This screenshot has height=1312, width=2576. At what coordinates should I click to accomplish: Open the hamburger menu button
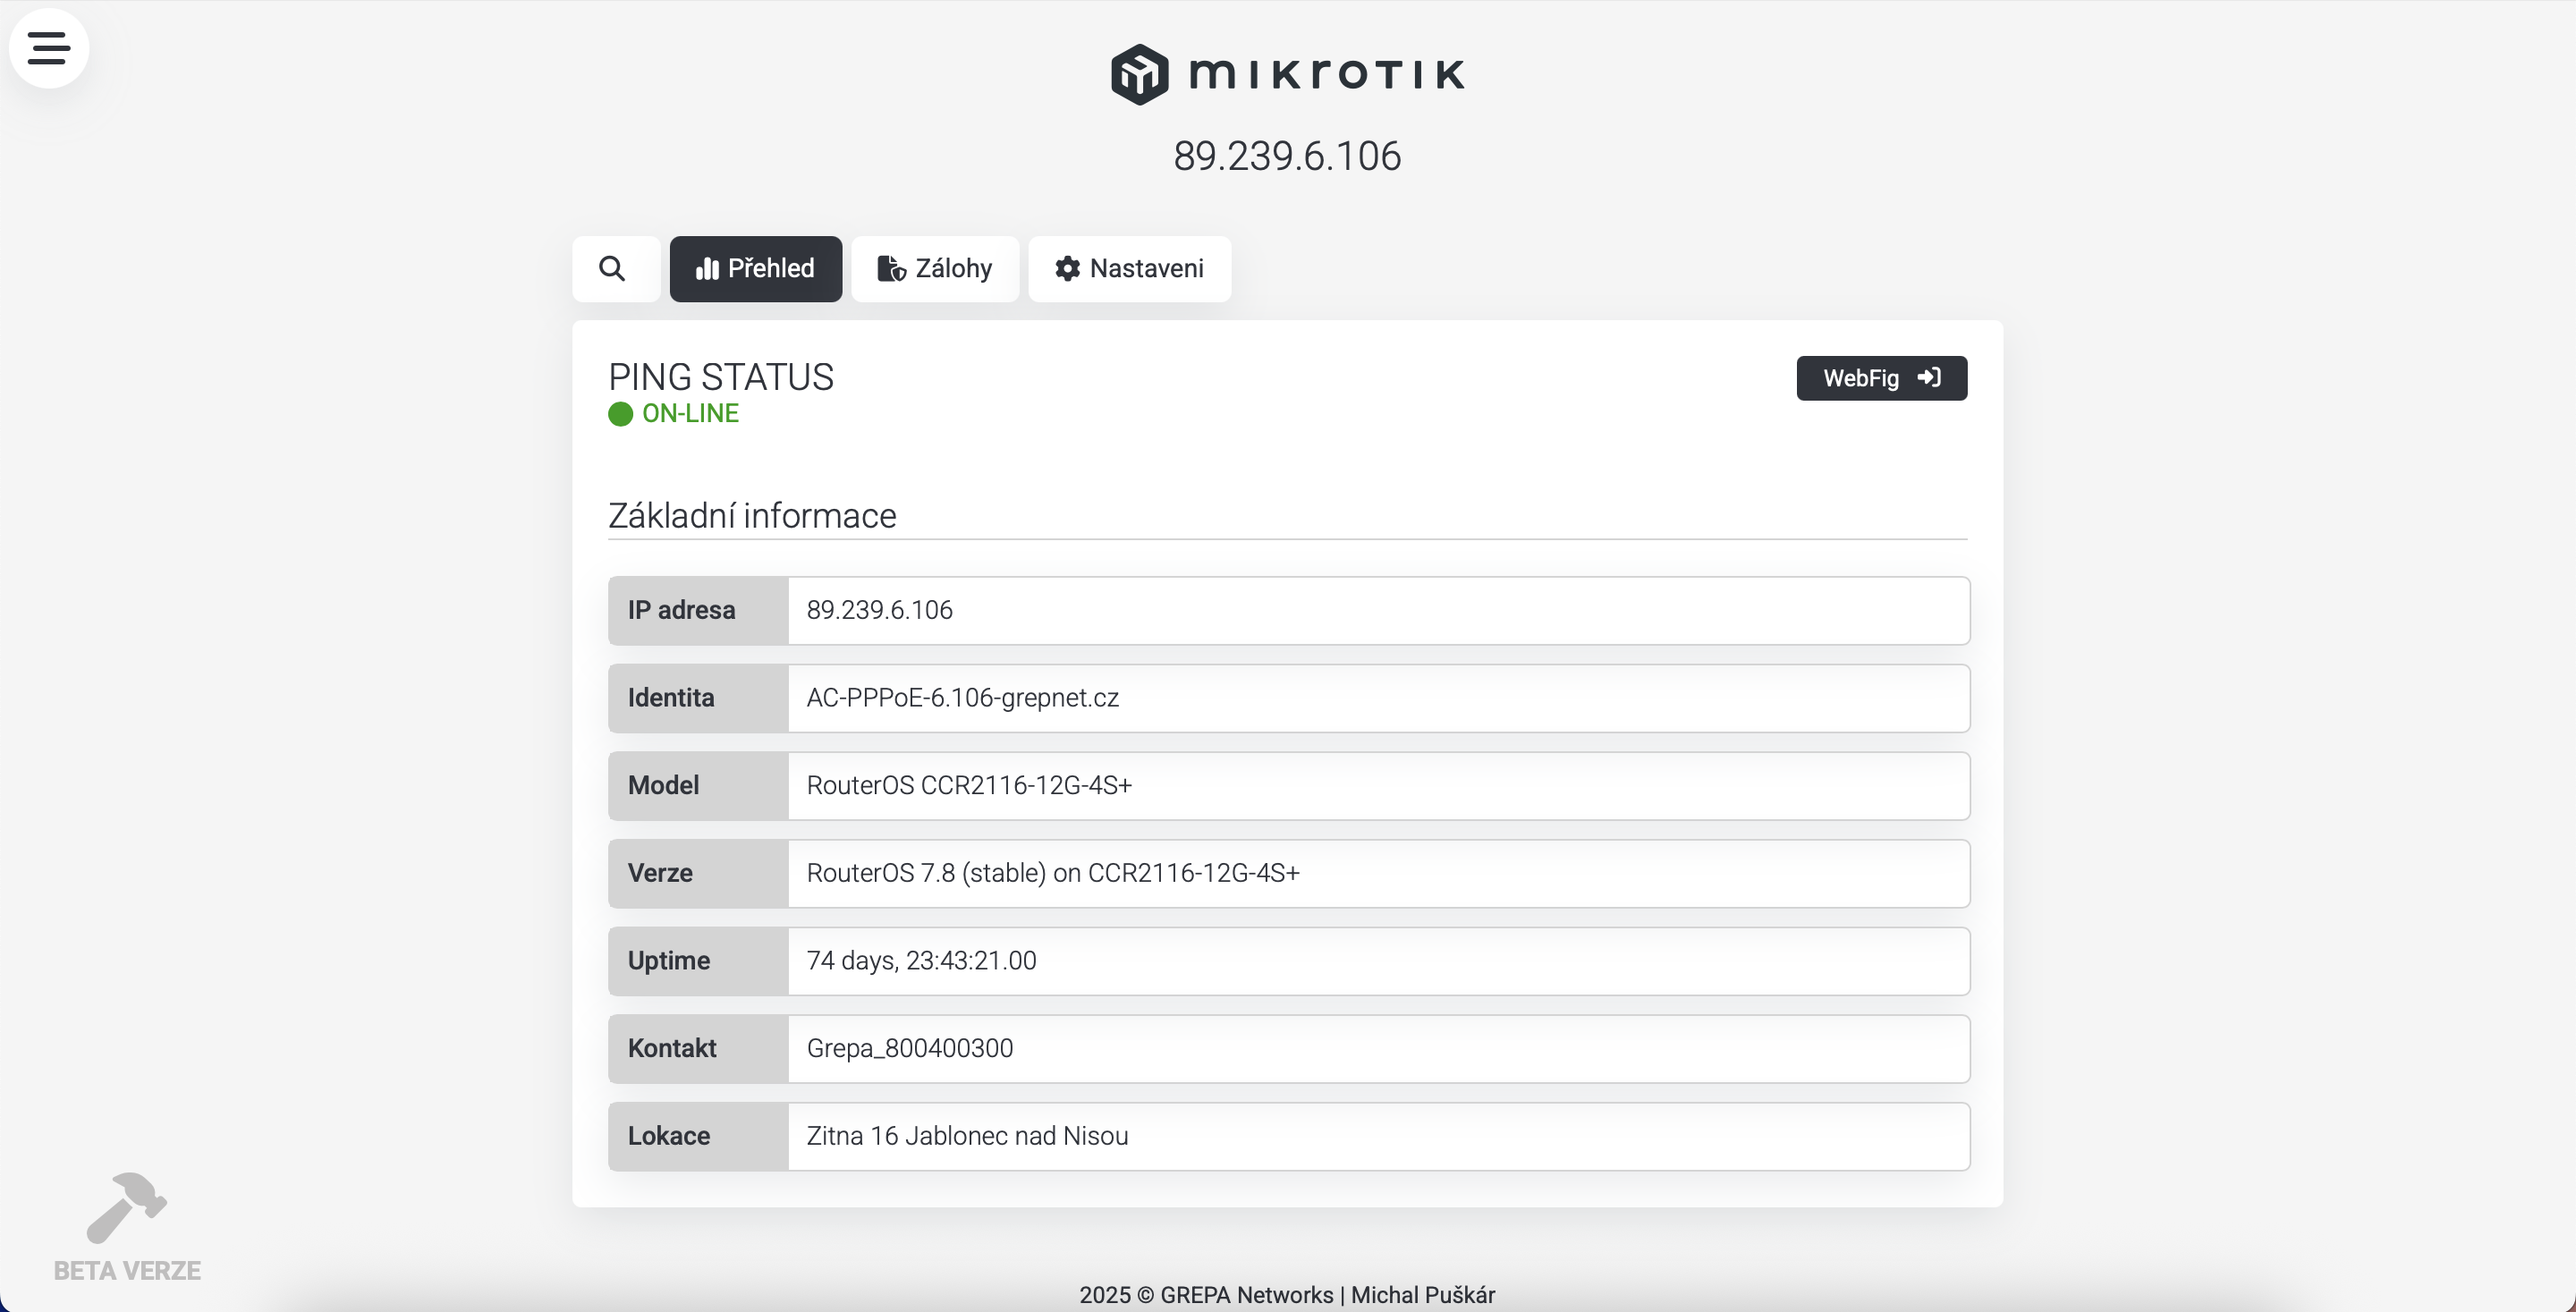tap(48, 48)
